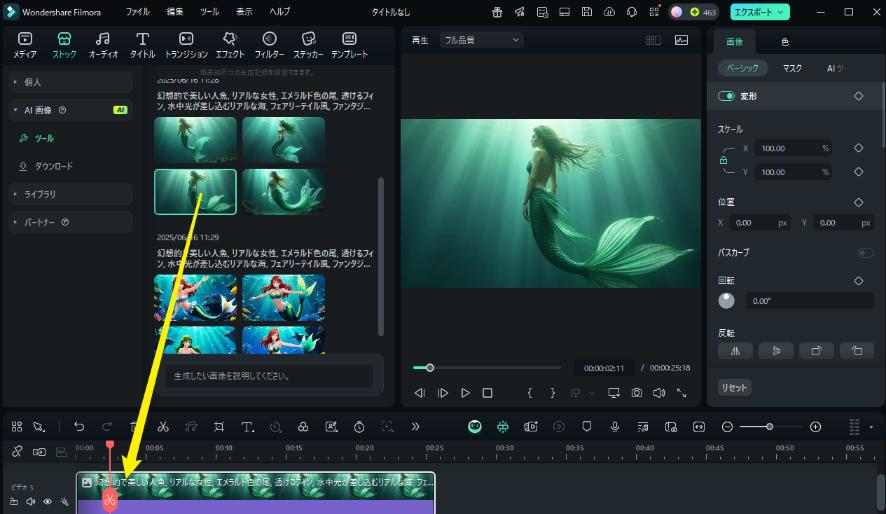Click the gift icon in title bar
This screenshot has height=514, width=886.
[497, 12]
